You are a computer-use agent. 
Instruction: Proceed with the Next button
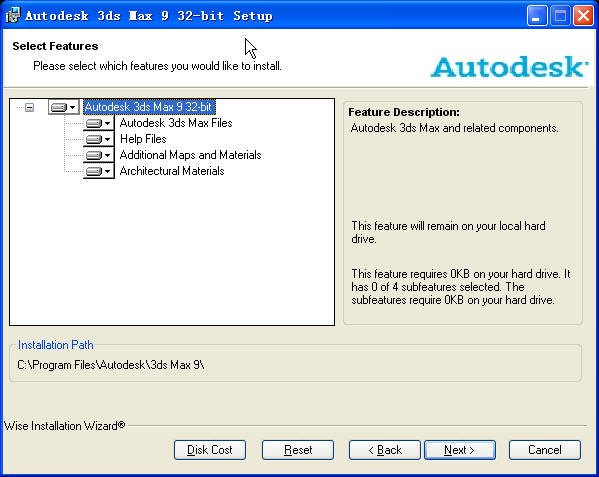tap(460, 450)
